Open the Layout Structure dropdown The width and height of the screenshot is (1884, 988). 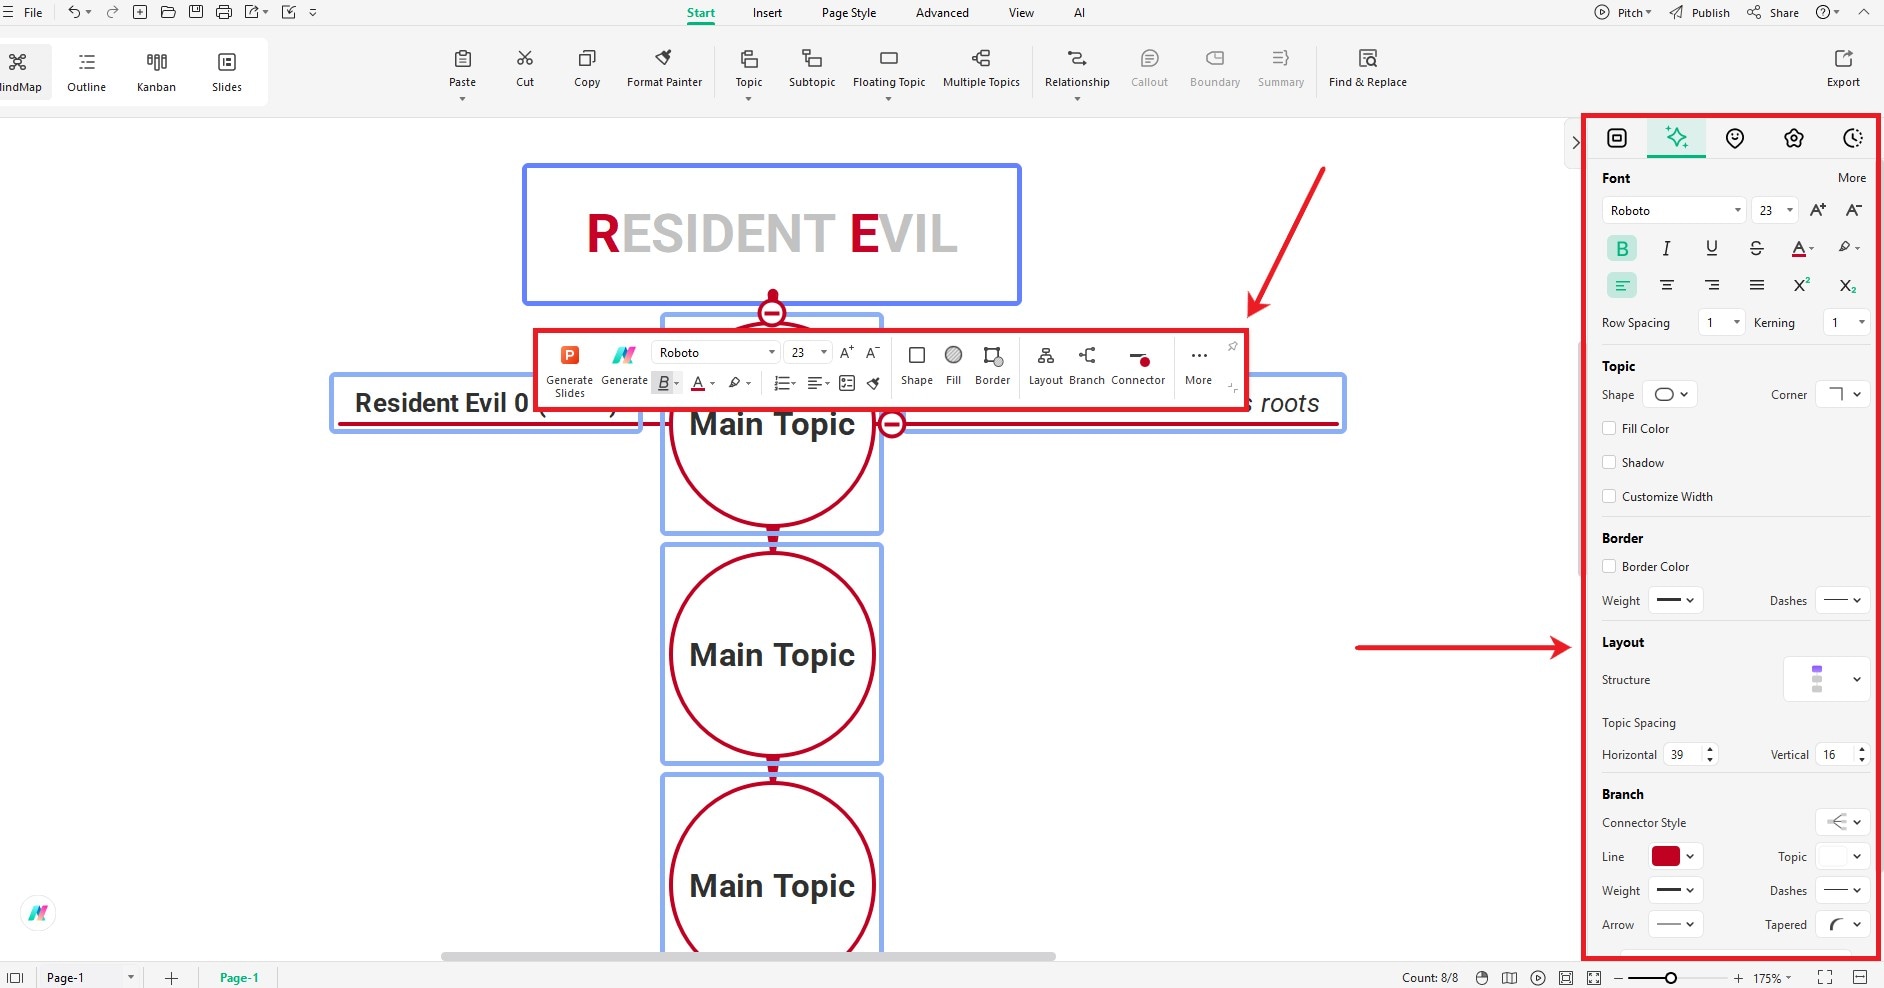pyautogui.click(x=1827, y=679)
